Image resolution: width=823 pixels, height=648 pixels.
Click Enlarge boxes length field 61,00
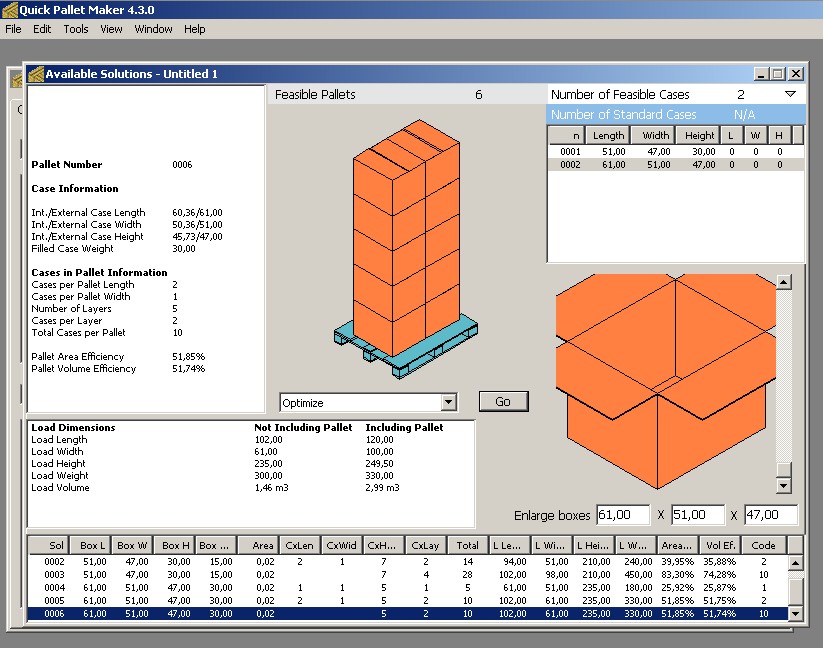(623, 515)
